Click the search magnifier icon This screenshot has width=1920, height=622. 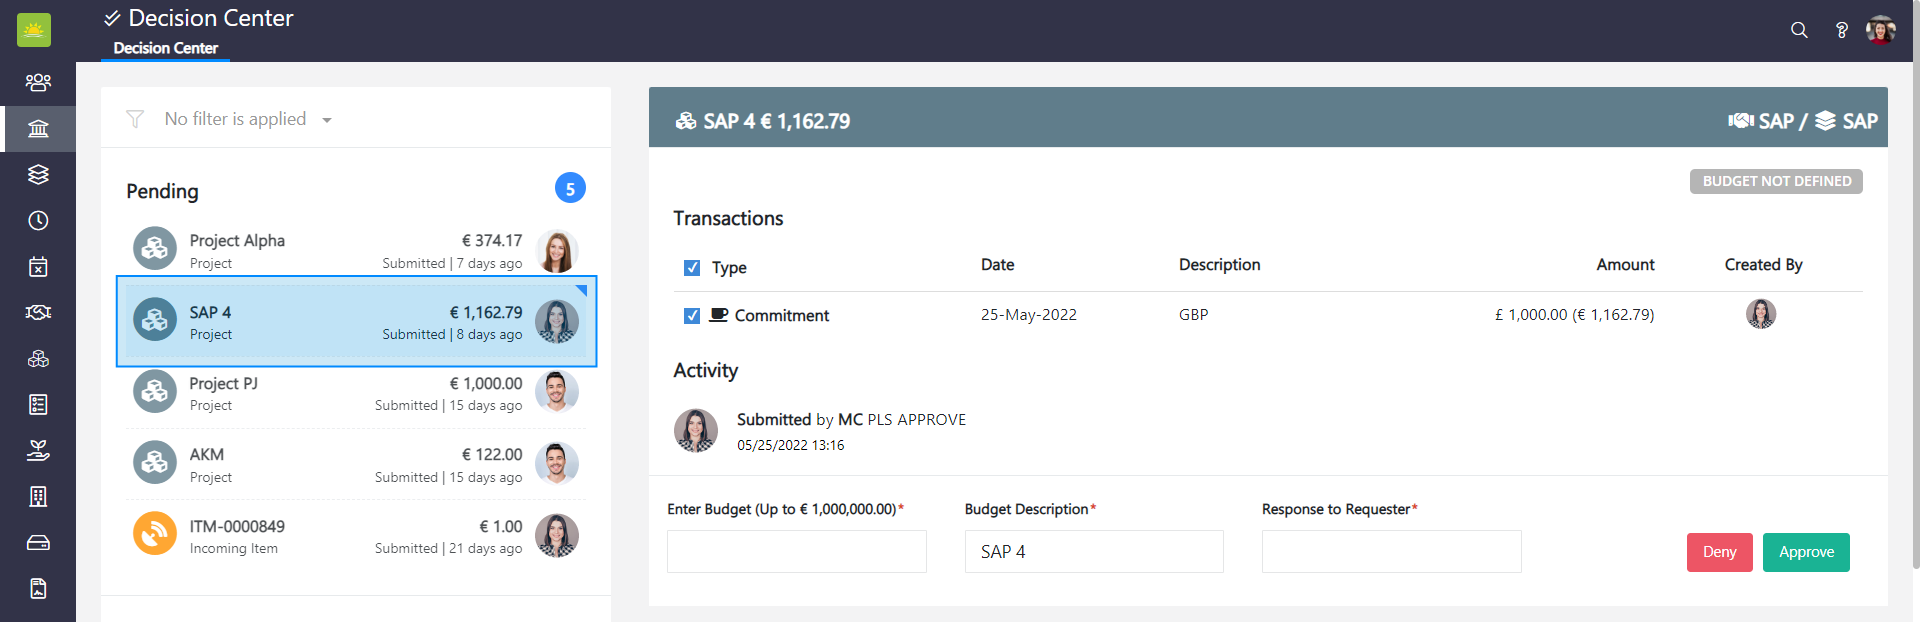coord(1799,30)
